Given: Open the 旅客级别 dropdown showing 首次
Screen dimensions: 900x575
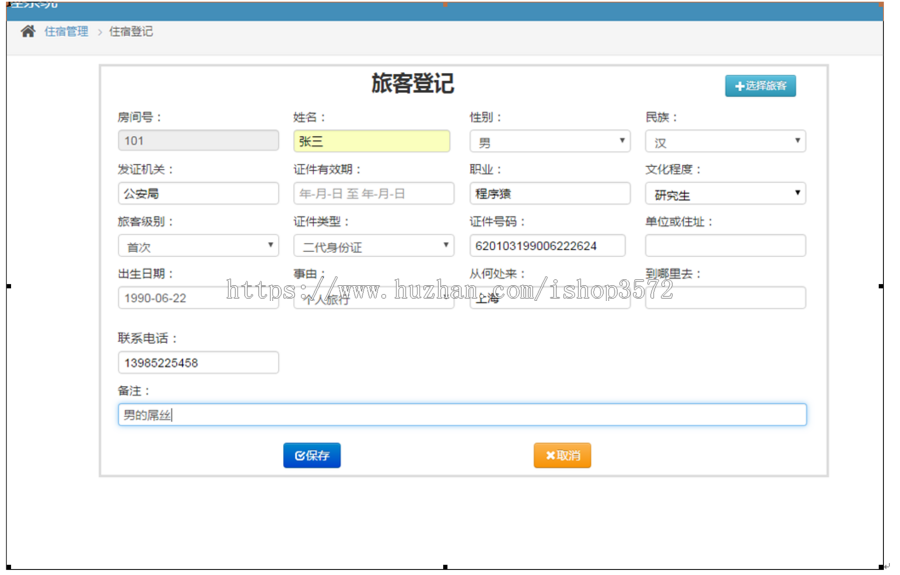Looking at the screenshot, I should [x=199, y=246].
